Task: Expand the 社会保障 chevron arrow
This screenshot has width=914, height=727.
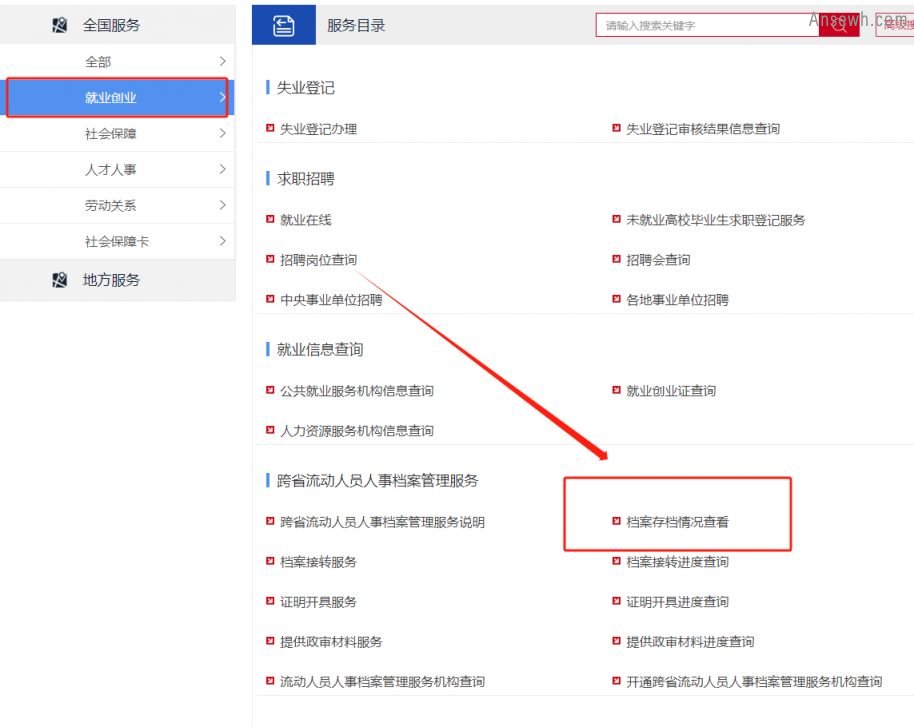Action: pyautogui.click(x=222, y=134)
